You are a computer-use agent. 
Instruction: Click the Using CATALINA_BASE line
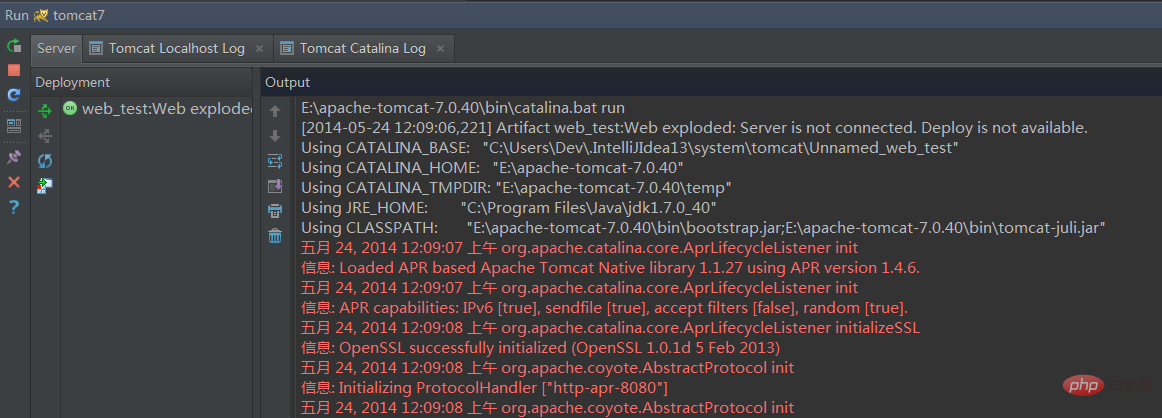[x=630, y=148]
